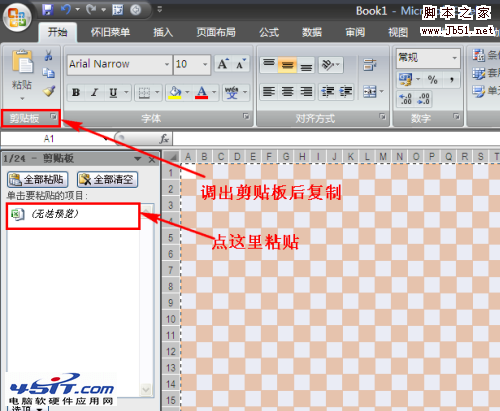Center text horizontally
Image resolution: width=500 pixels, height=411 pixels.
click(287, 91)
